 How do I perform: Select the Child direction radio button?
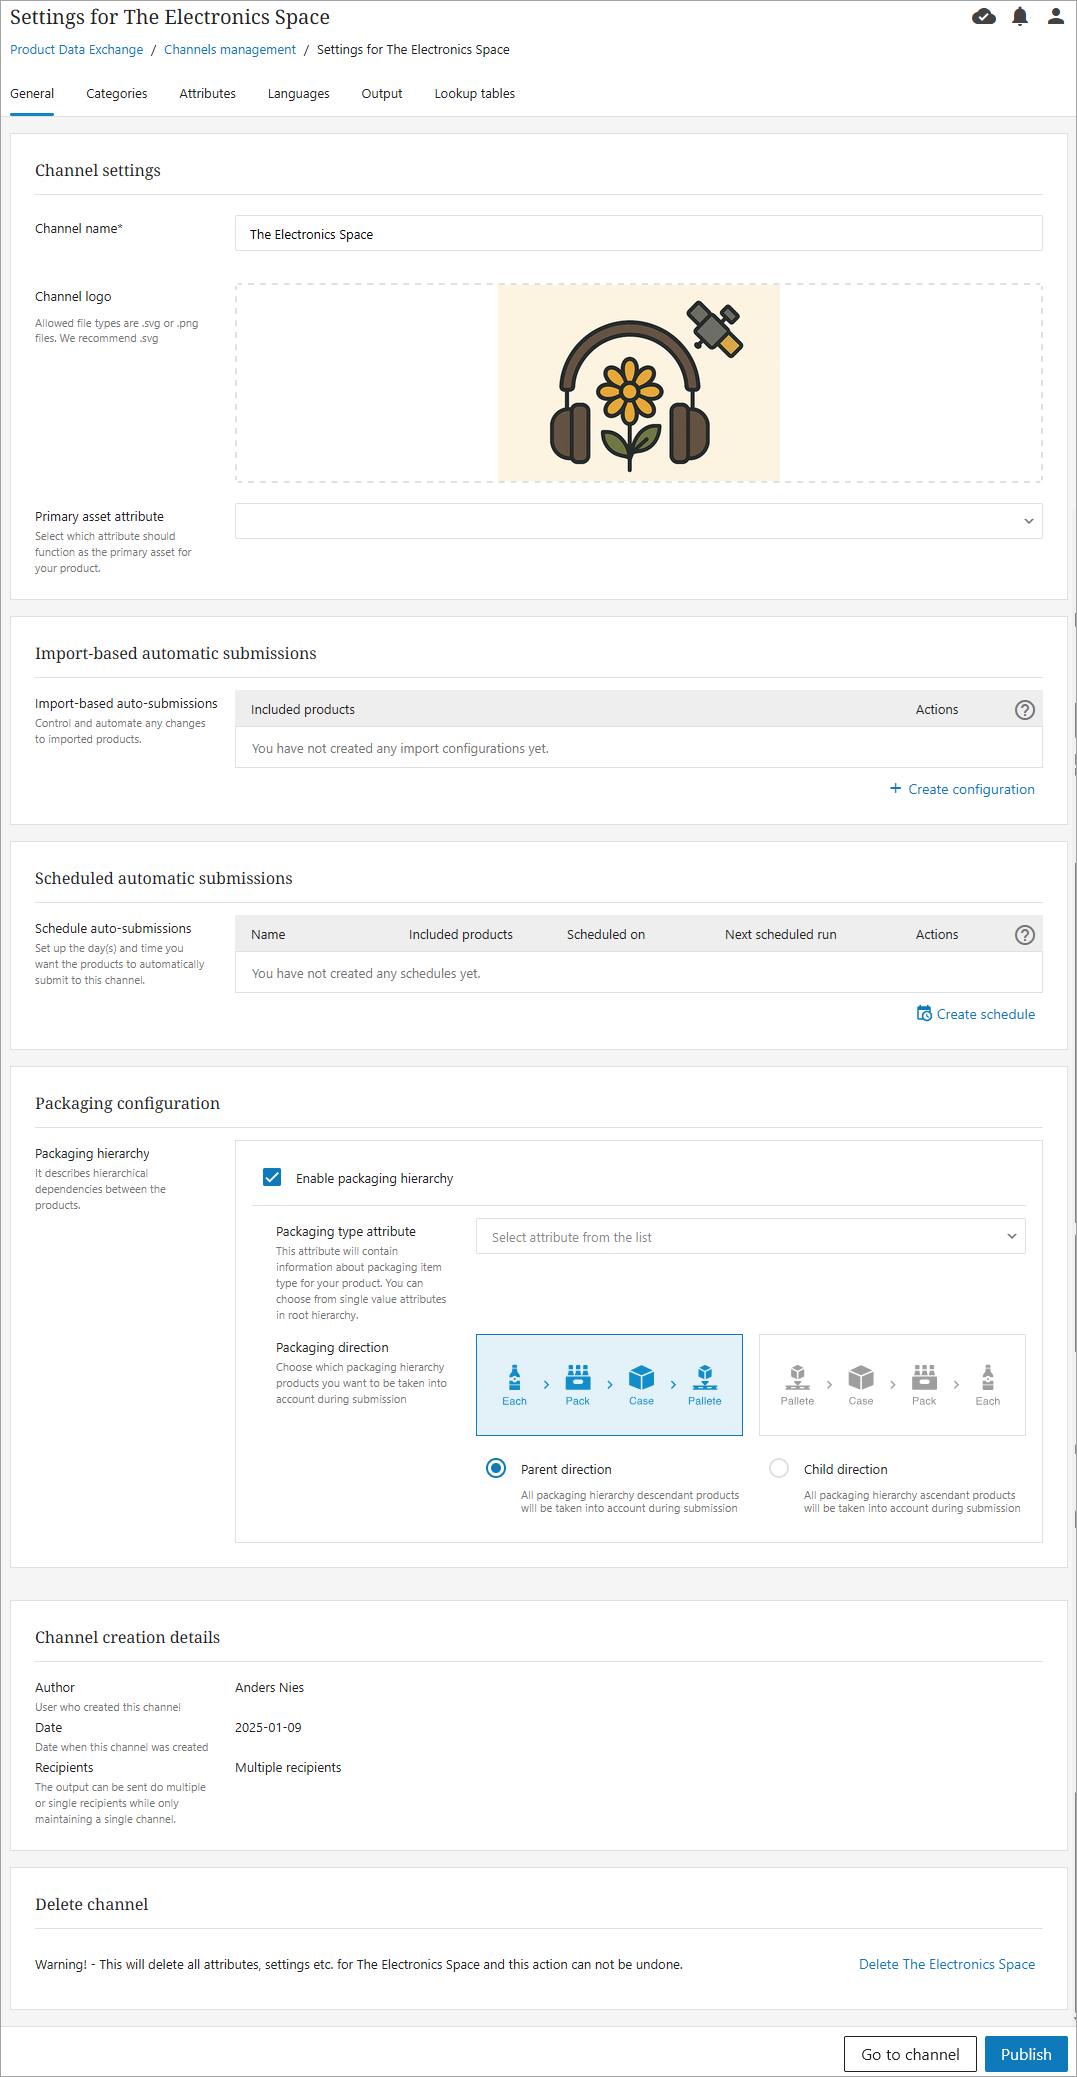point(779,1468)
